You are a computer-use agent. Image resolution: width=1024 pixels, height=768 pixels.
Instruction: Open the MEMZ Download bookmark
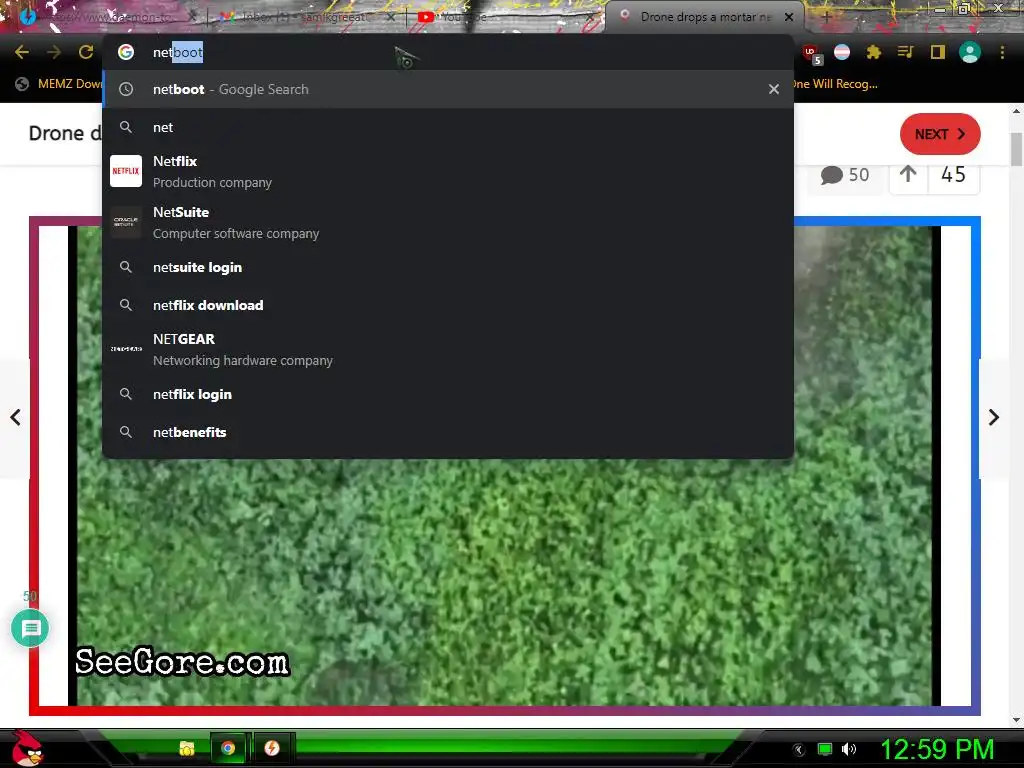point(59,84)
